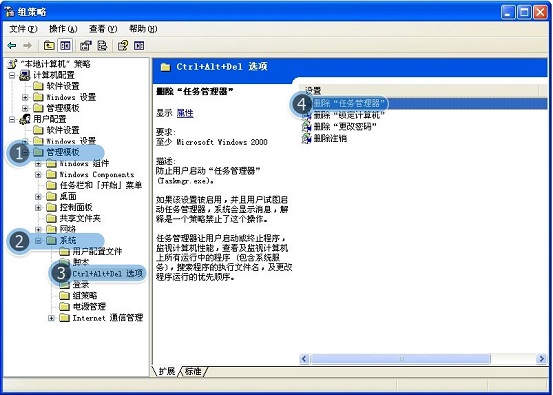Open the 帮助(H) menu

(143, 29)
